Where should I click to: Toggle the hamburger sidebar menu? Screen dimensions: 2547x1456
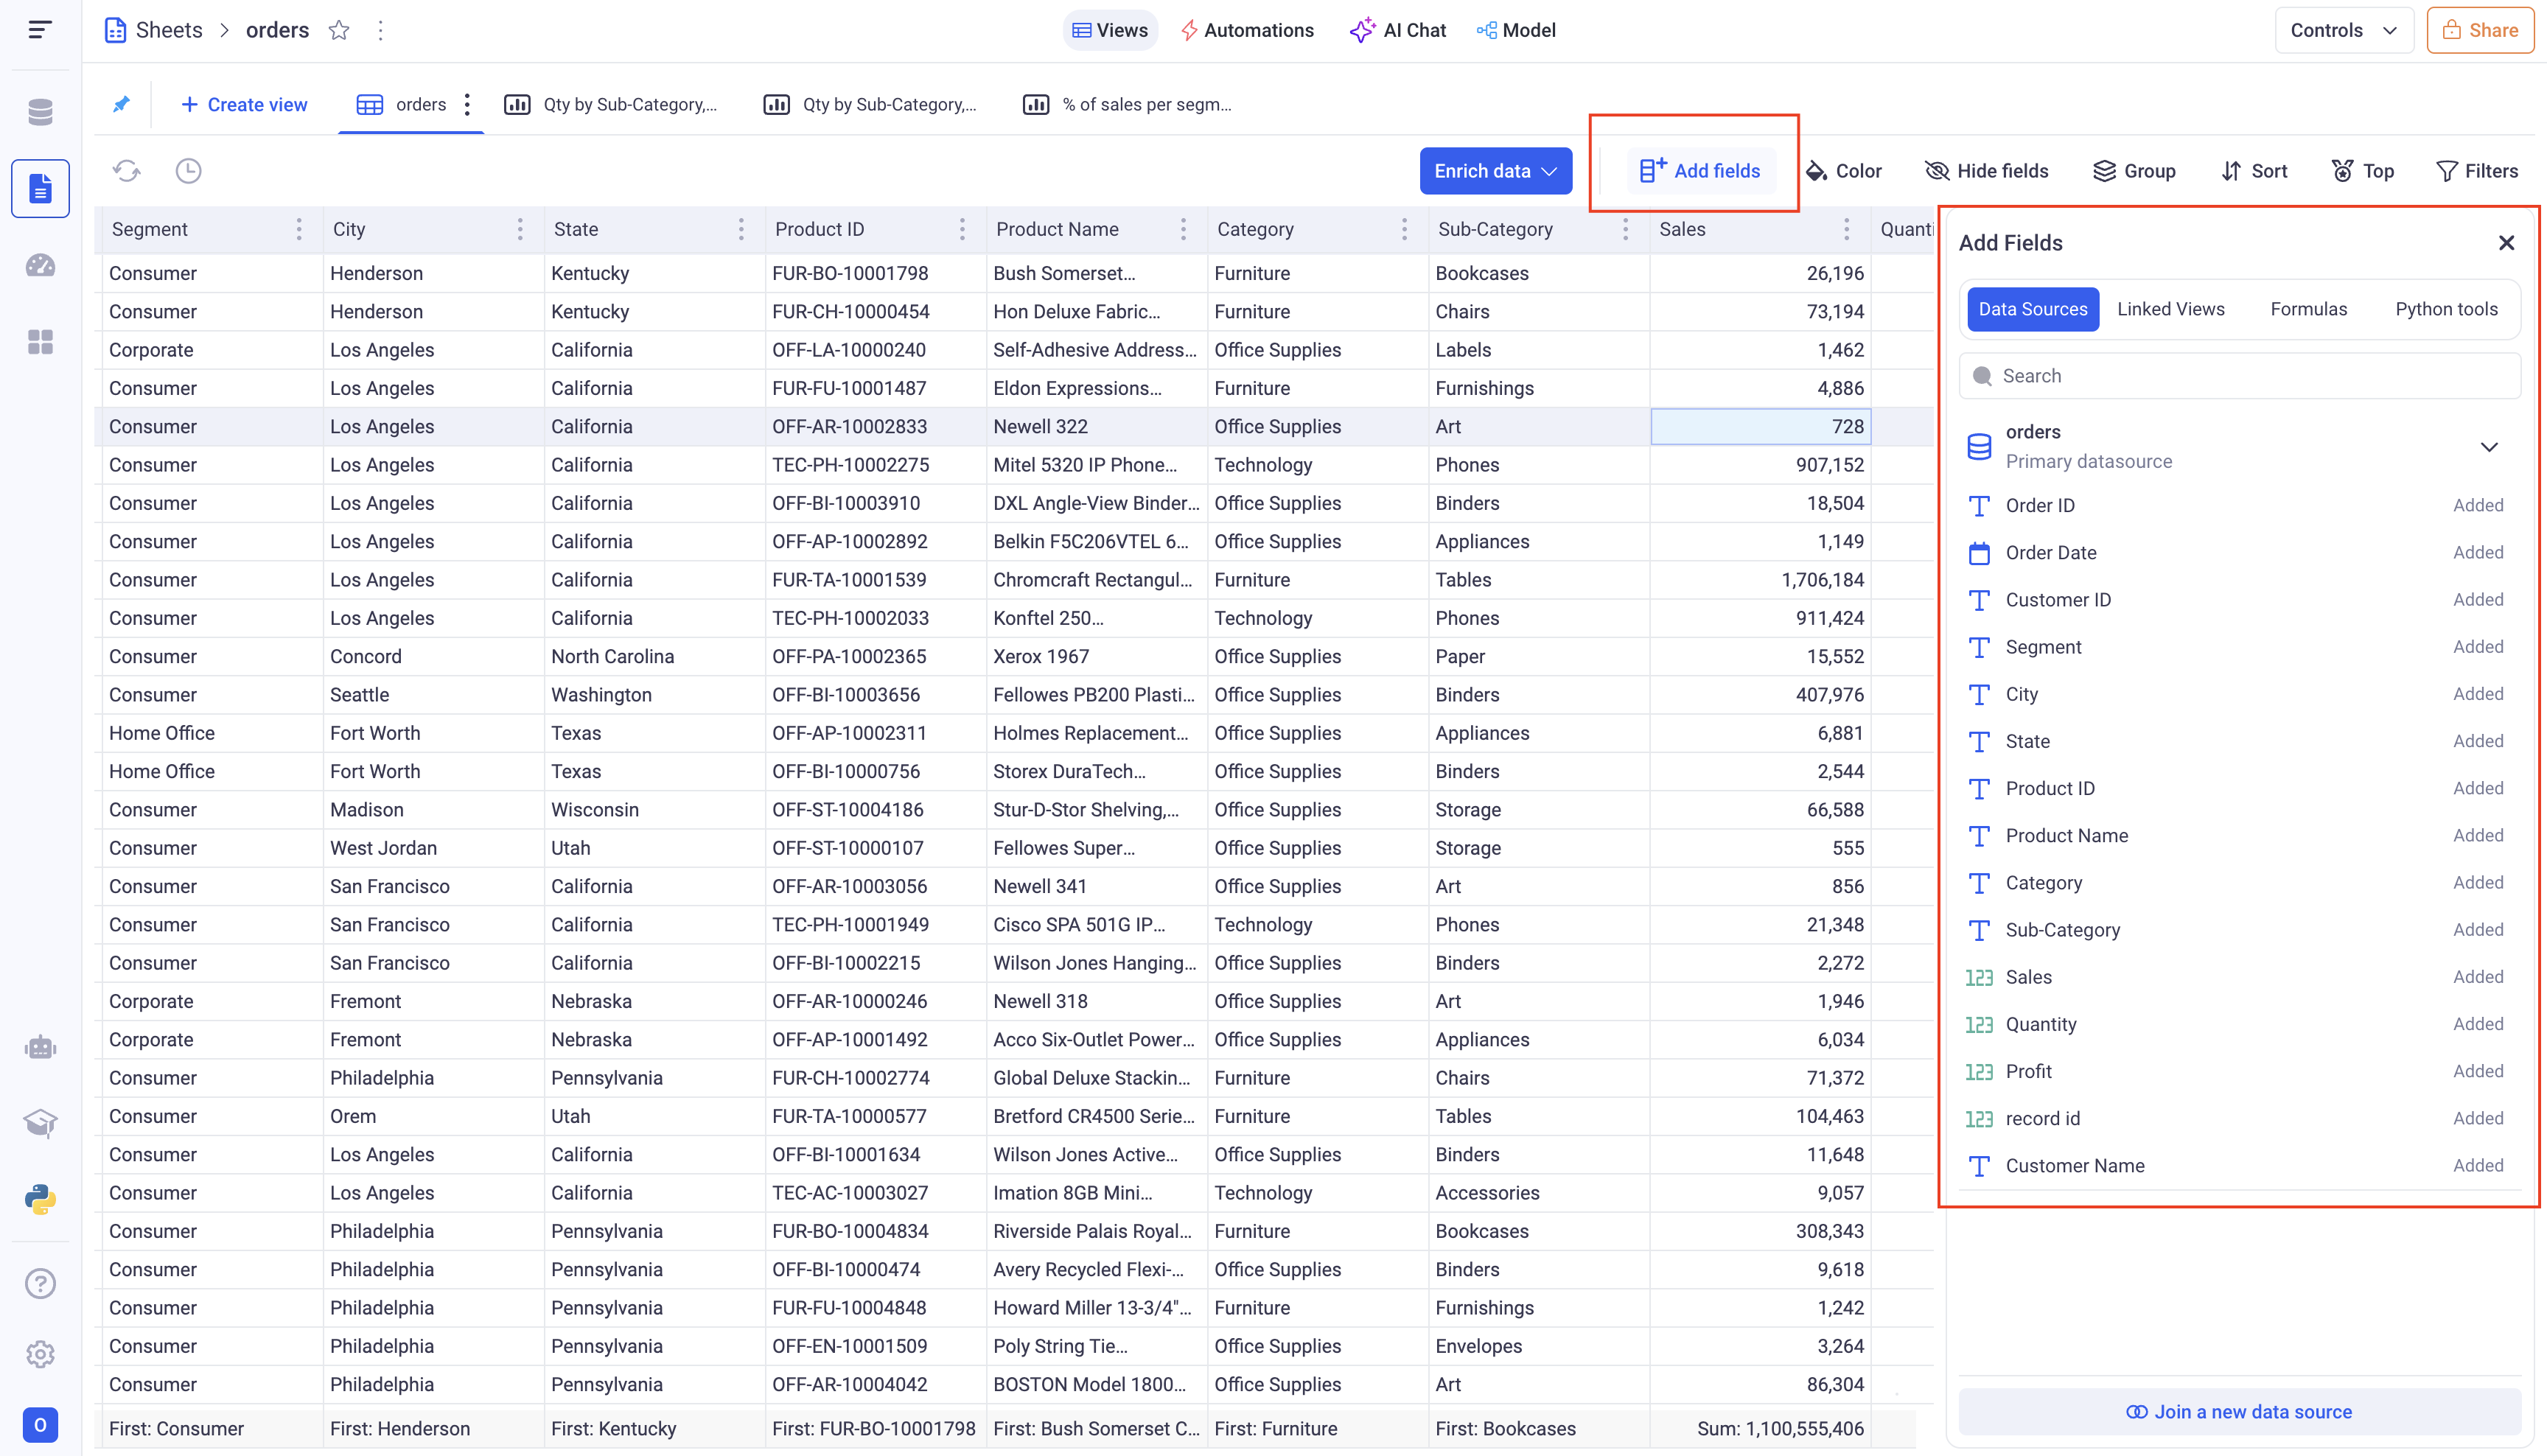(40, 30)
